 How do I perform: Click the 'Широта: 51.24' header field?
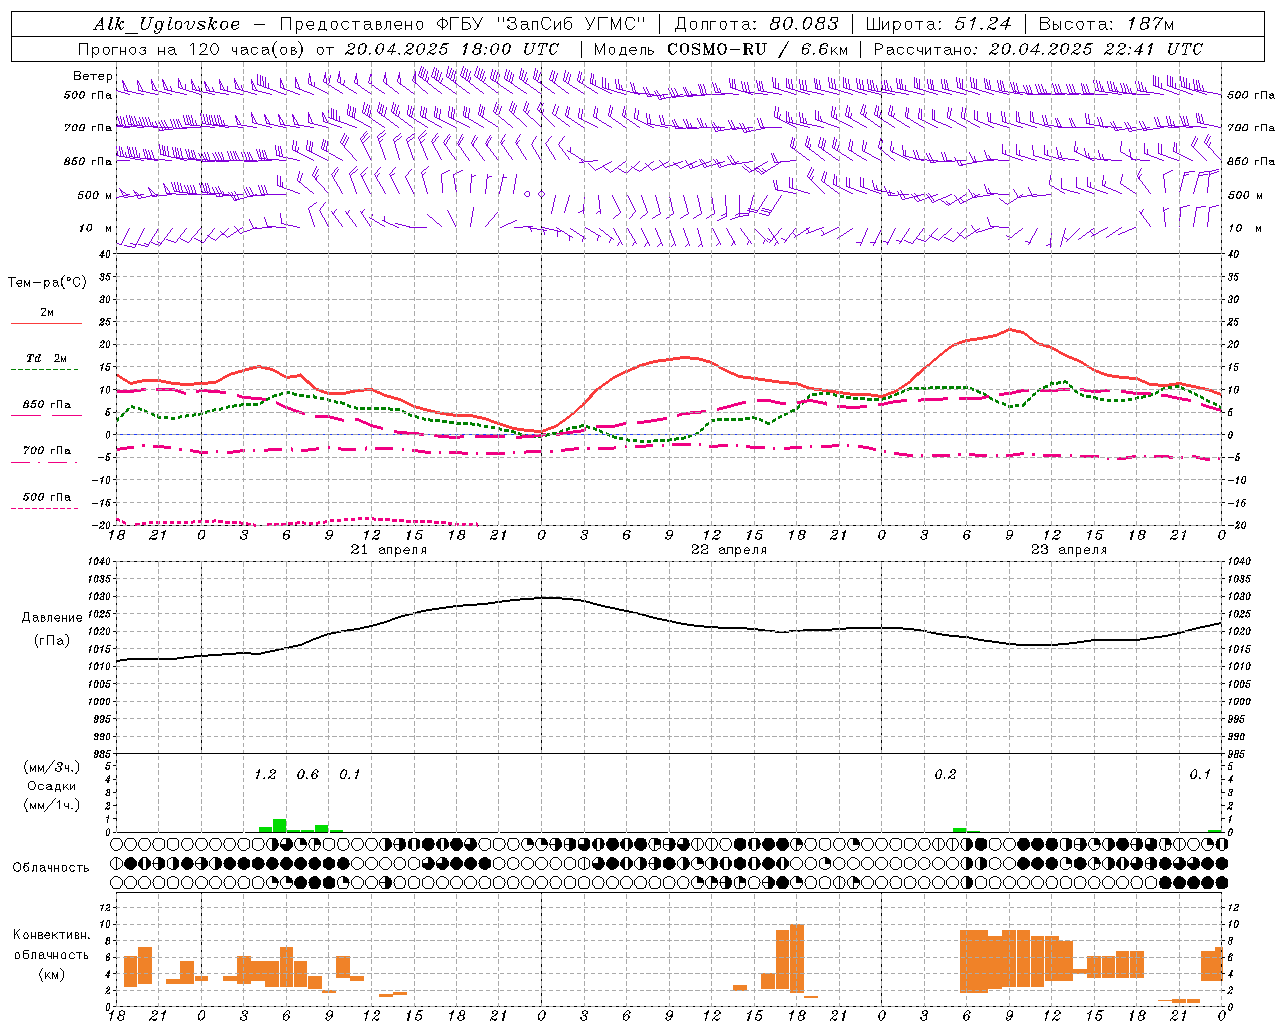(938, 25)
